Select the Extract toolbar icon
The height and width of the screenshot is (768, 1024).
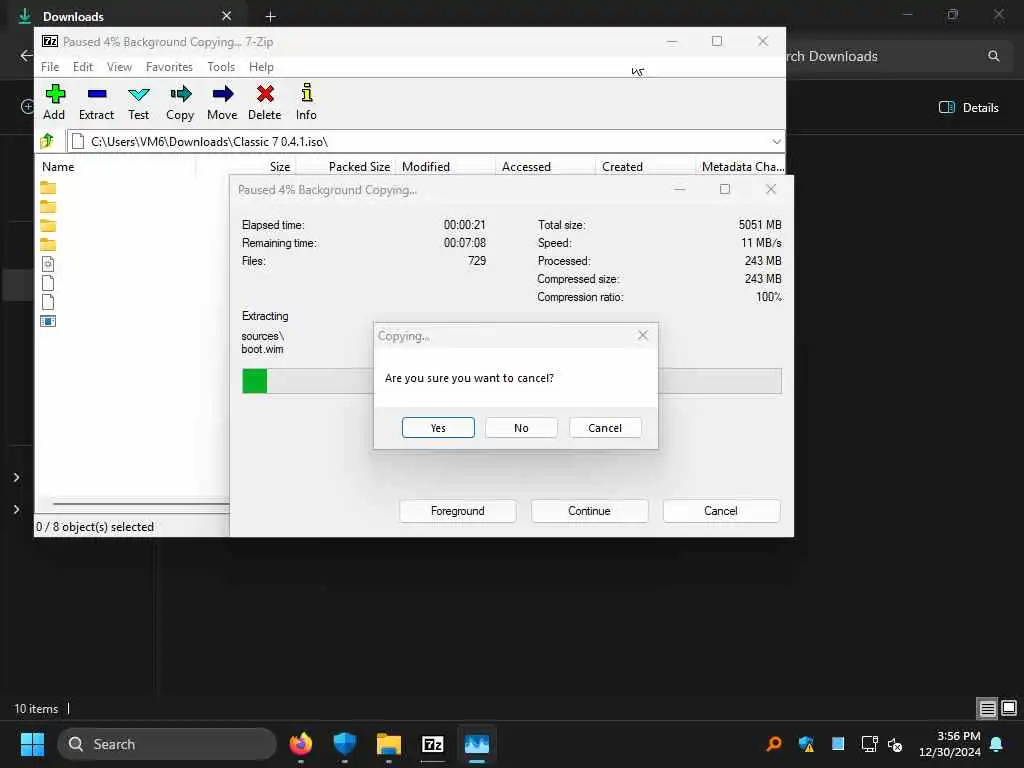[x=97, y=95]
